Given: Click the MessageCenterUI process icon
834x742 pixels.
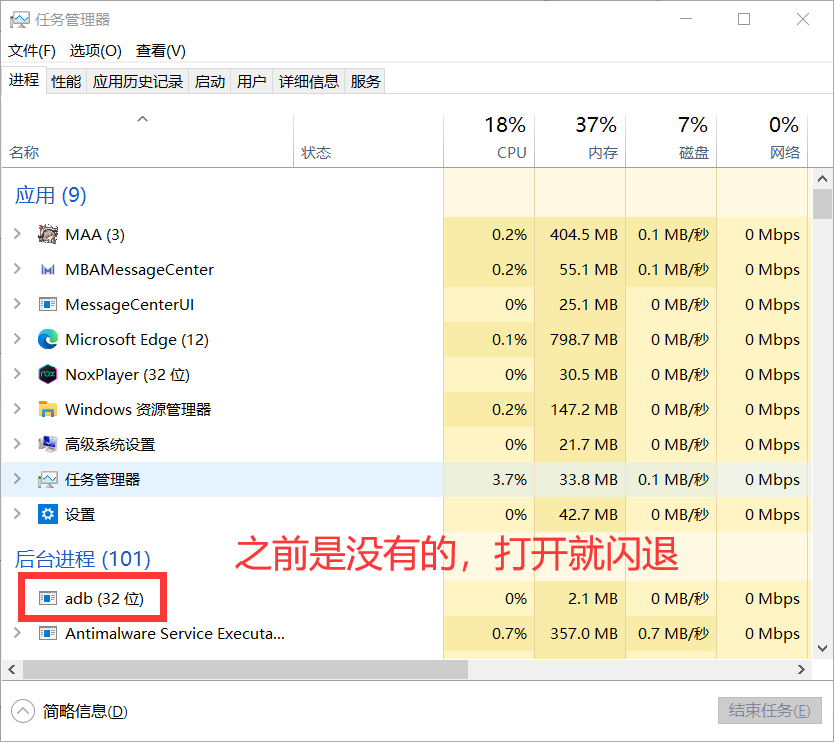Looking at the screenshot, I should [48, 304].
